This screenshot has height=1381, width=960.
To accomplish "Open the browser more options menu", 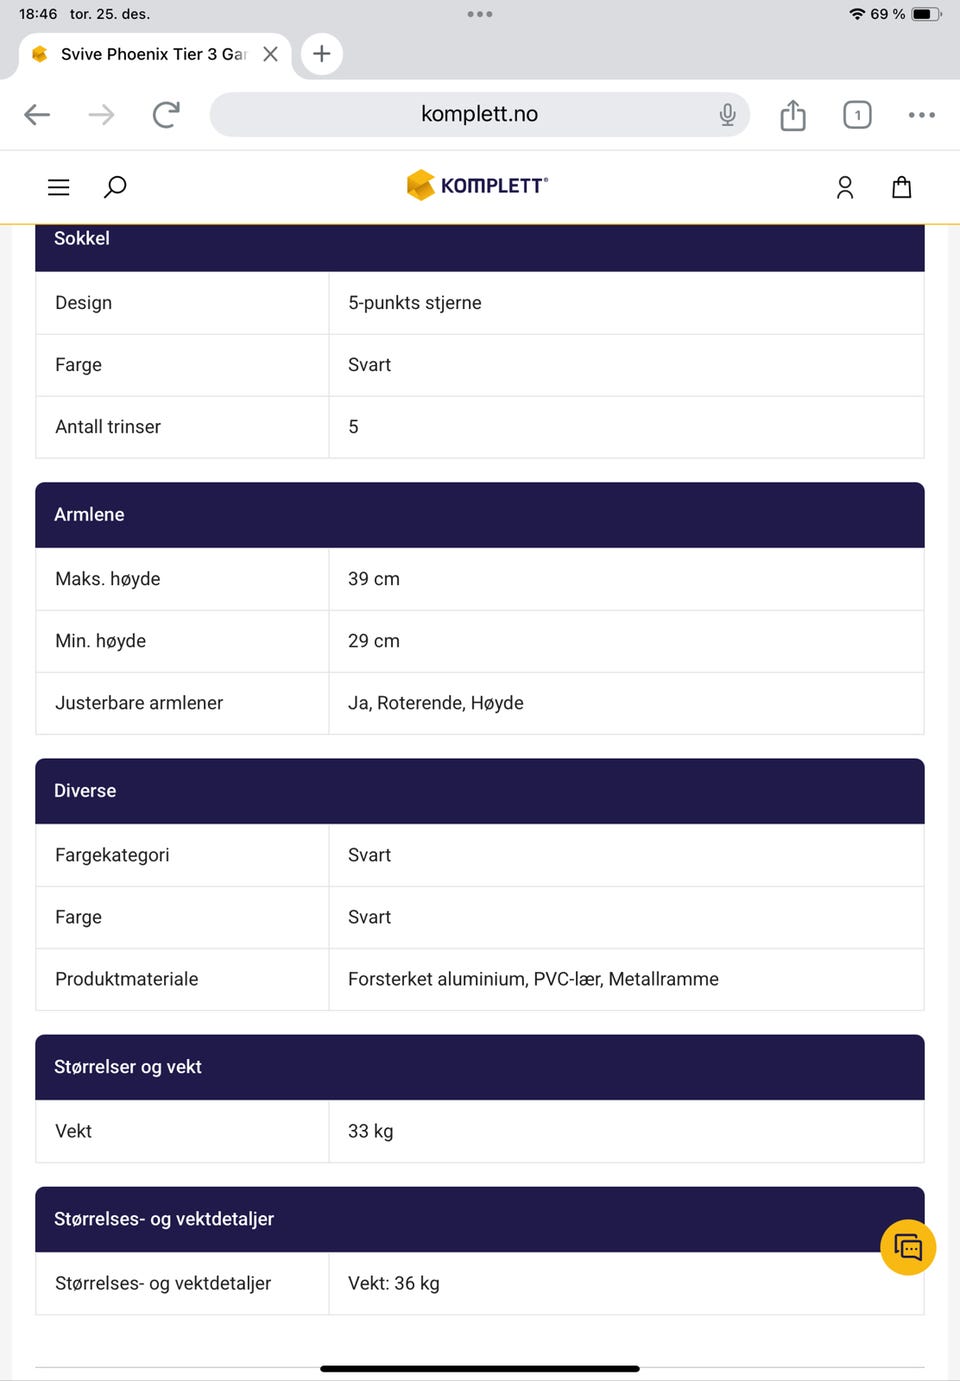I will coord(921,115).
